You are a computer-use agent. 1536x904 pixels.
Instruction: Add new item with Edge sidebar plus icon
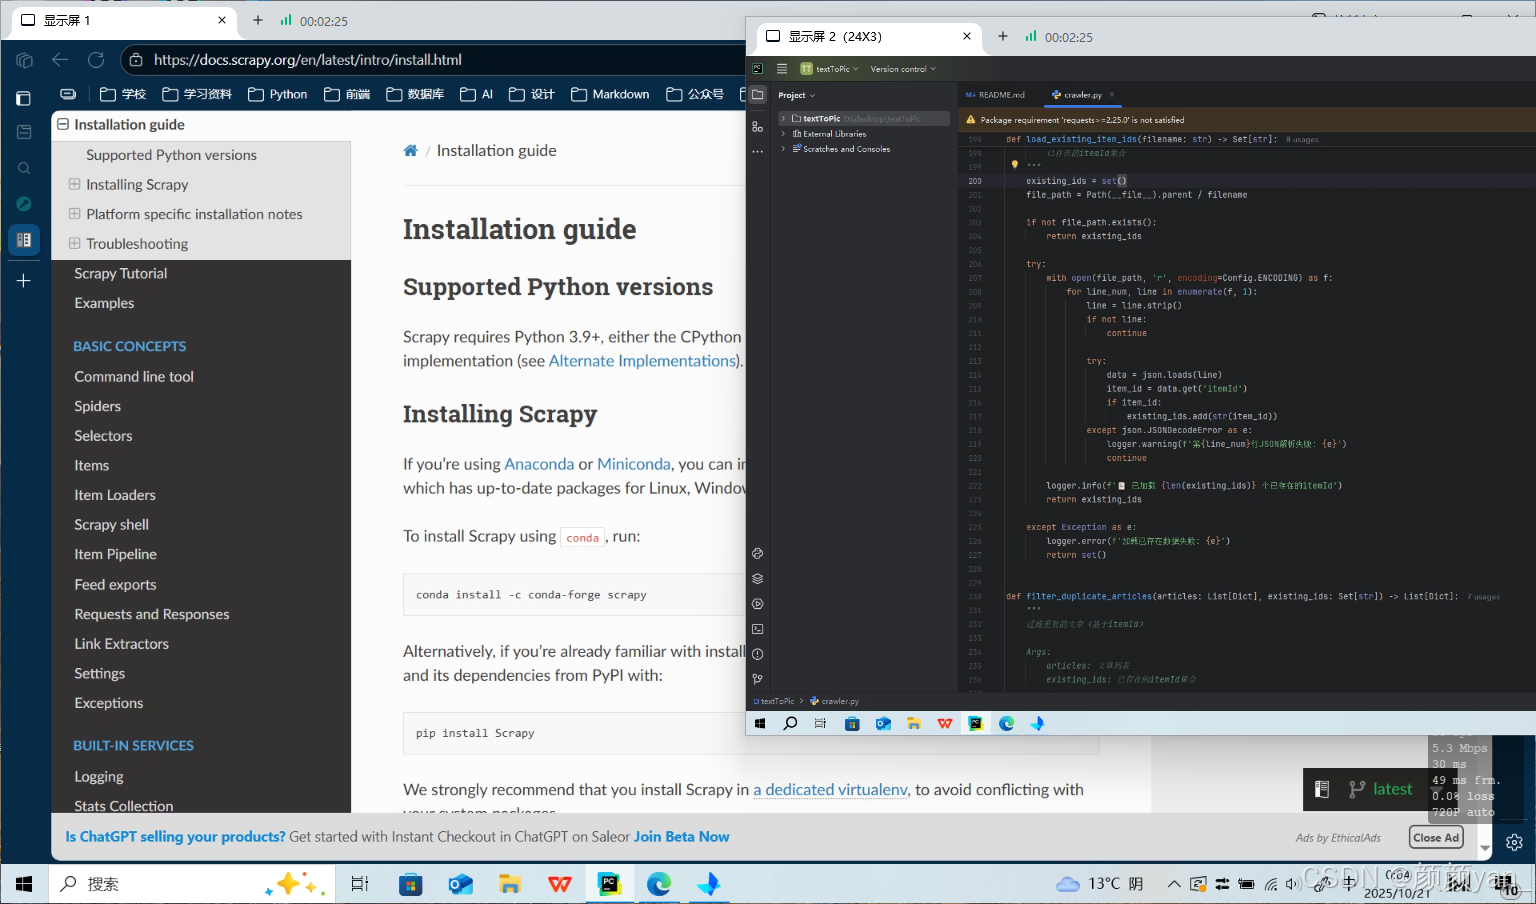pyautogui.click(x=24, y=281)
